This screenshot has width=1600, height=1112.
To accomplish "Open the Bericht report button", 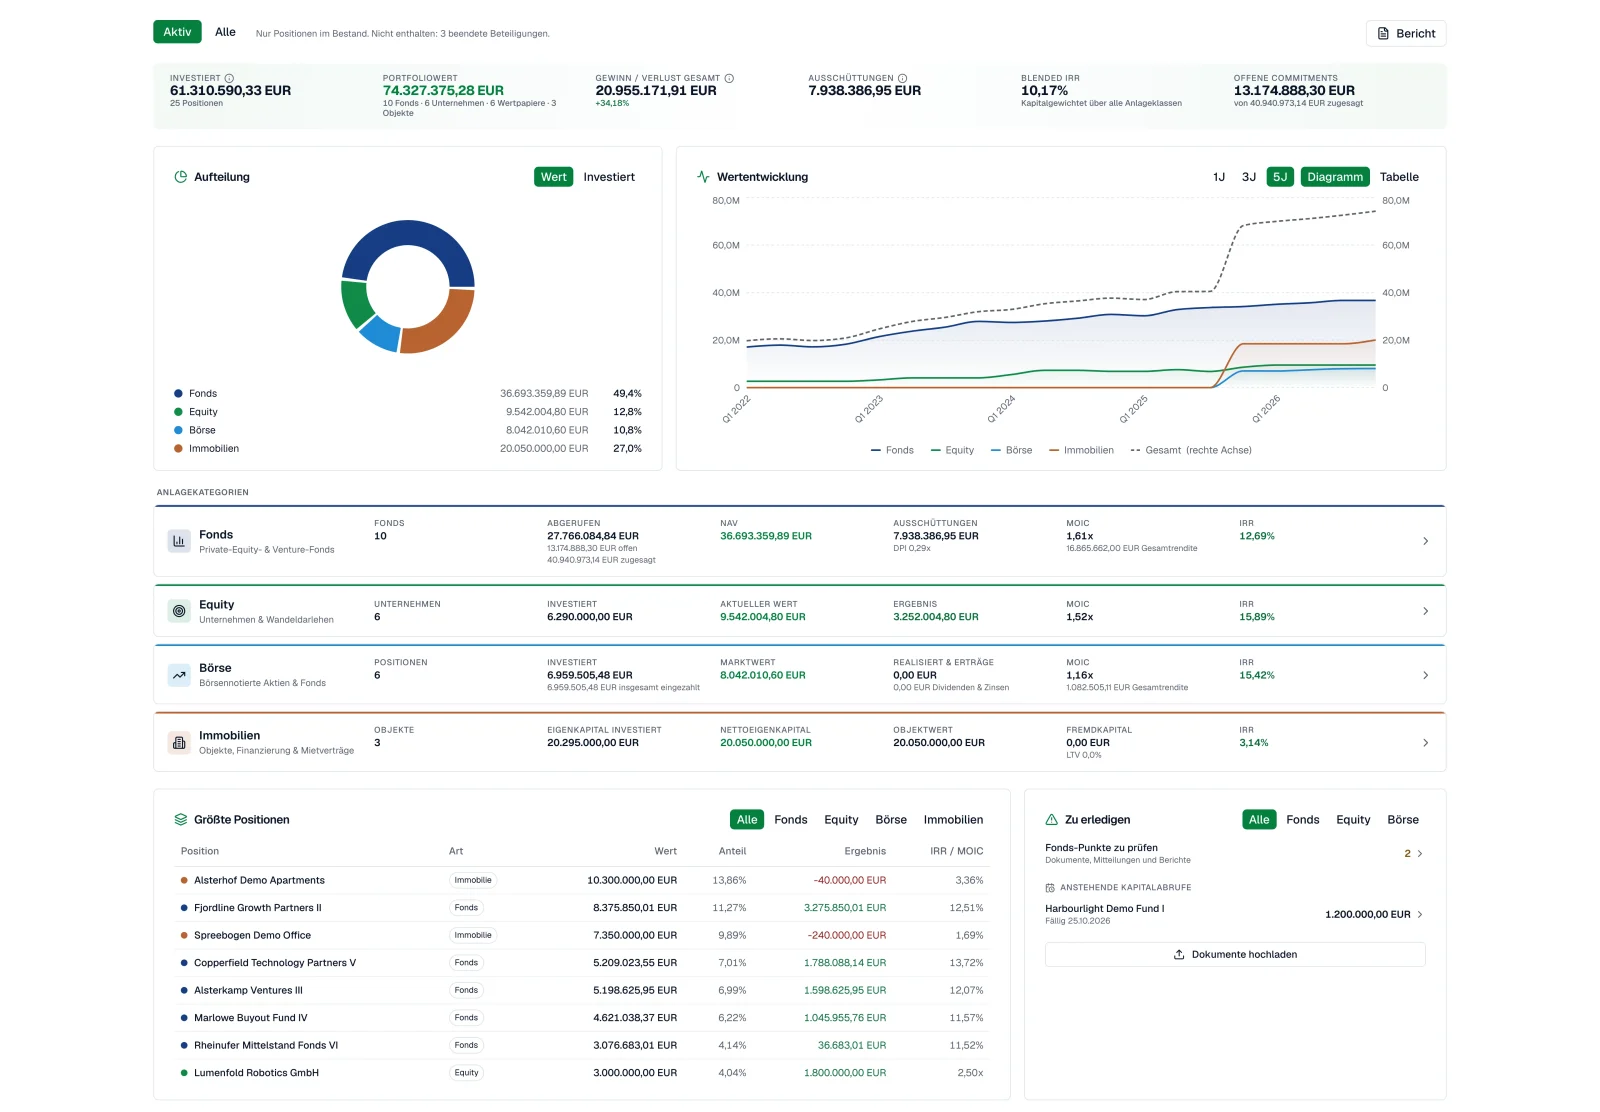I will pyautogui.click(x=1406, y=33).
